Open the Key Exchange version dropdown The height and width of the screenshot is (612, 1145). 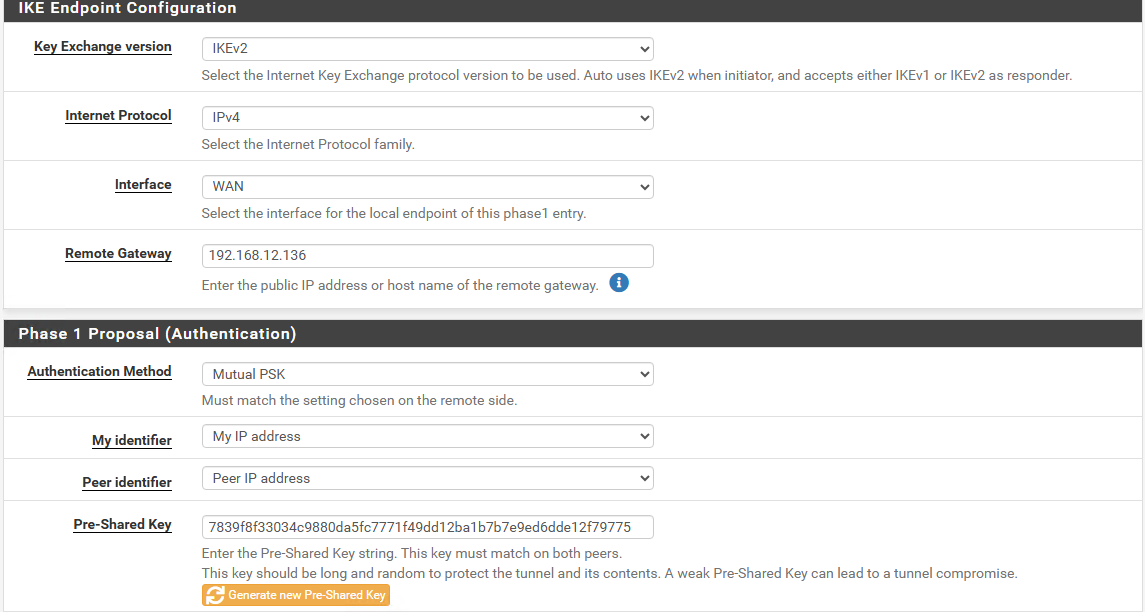[427, 49]
